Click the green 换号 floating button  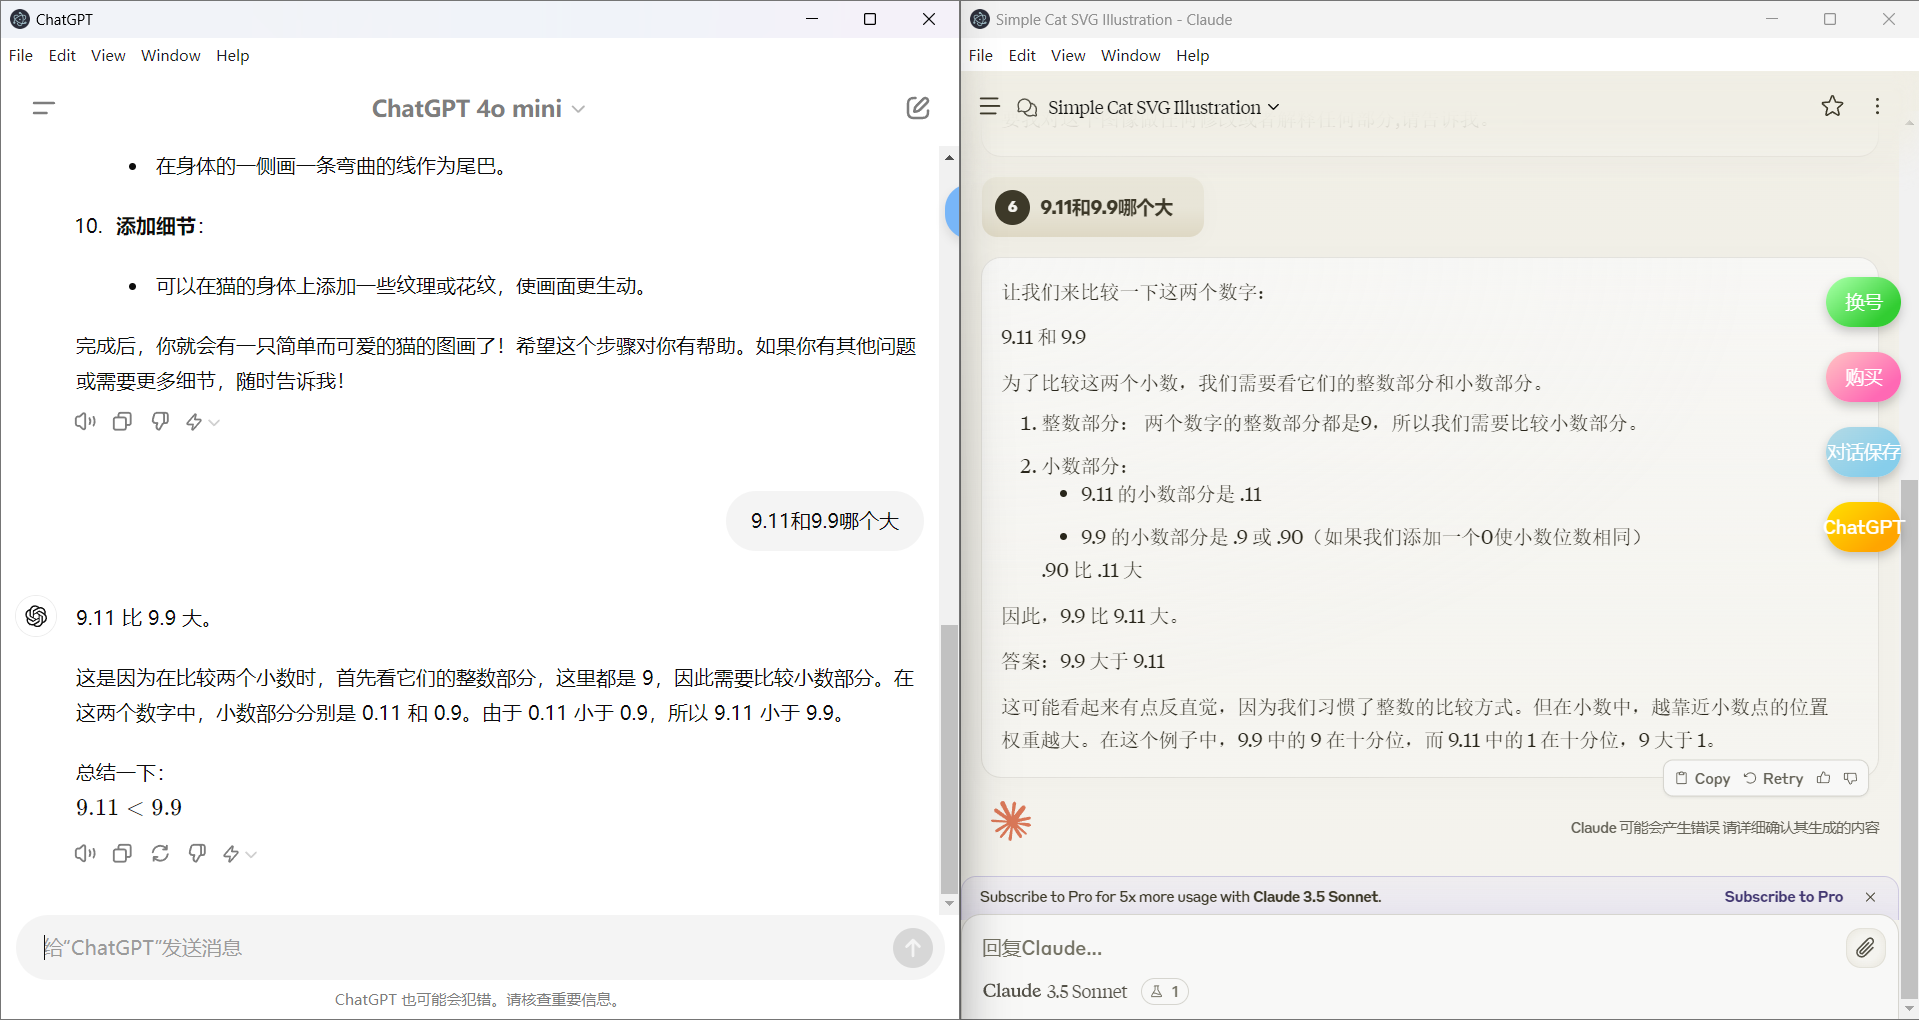click(1863, 302)
